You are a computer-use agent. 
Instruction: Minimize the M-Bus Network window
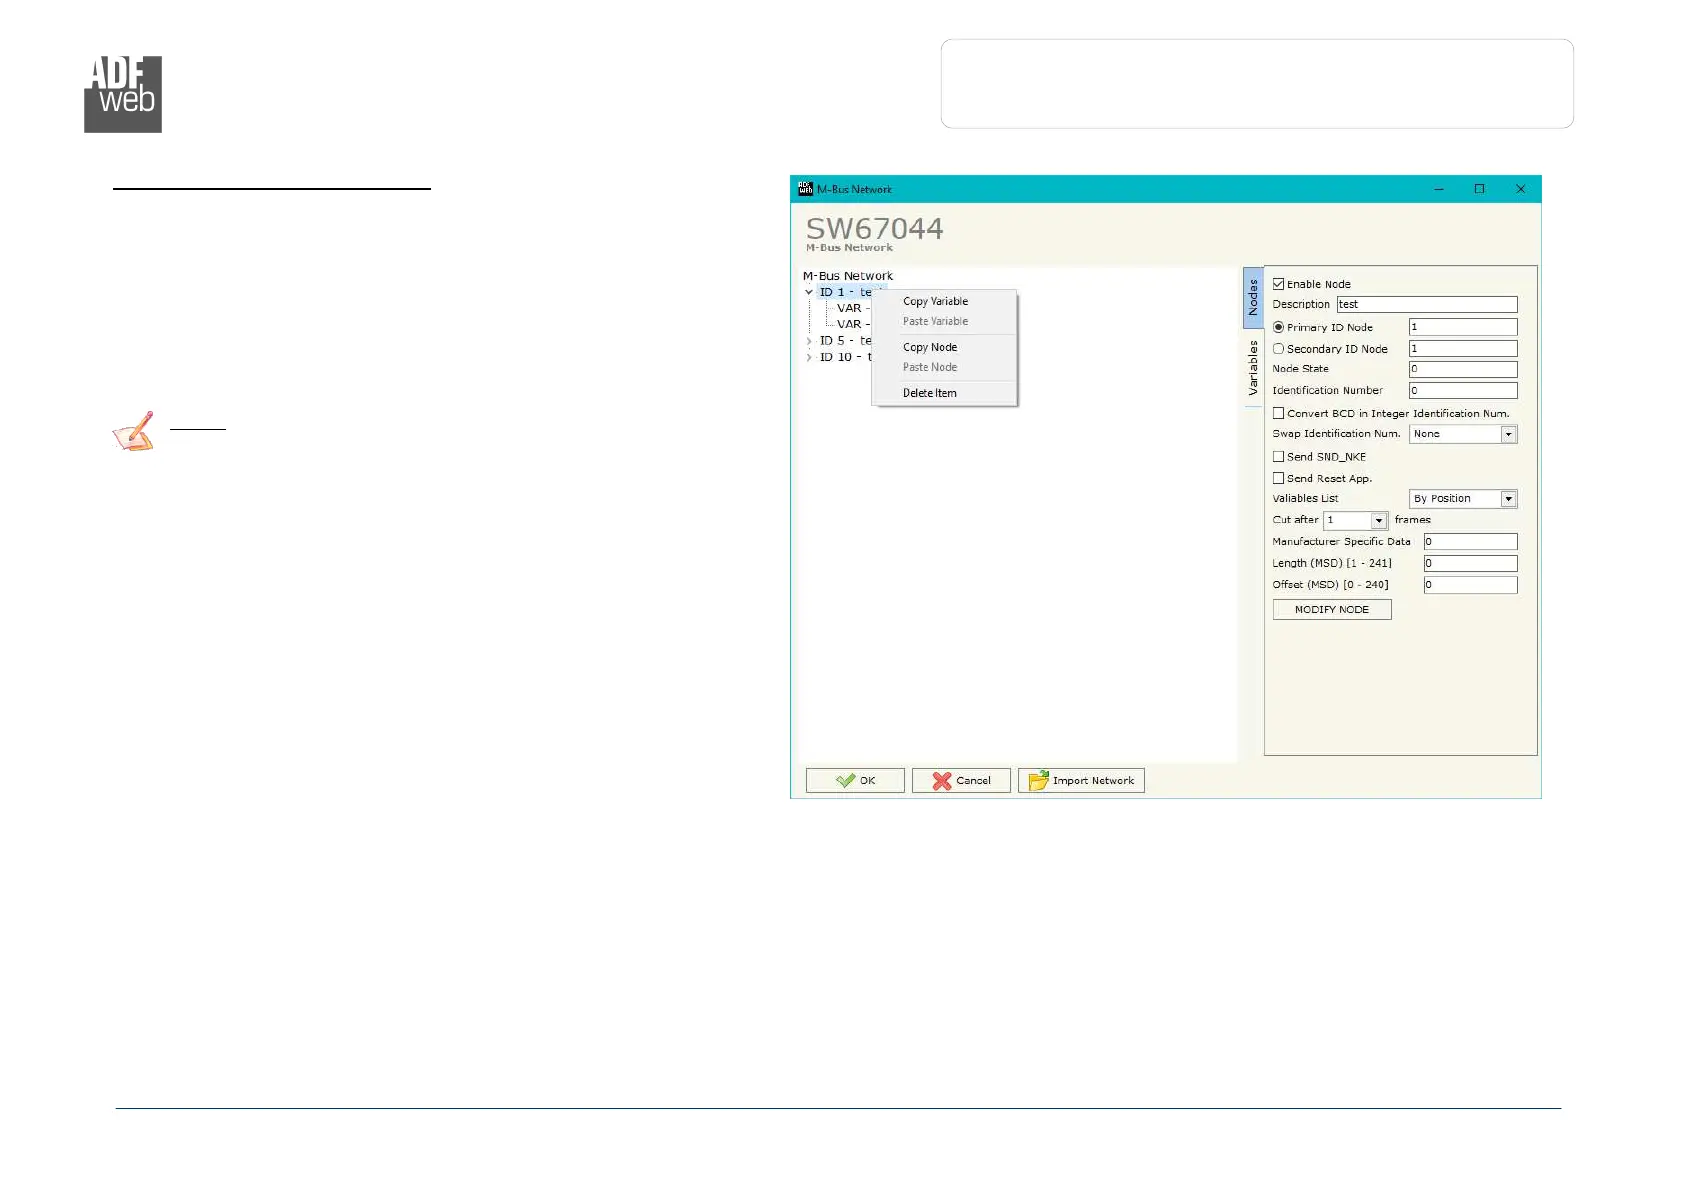coord(1439,189)
